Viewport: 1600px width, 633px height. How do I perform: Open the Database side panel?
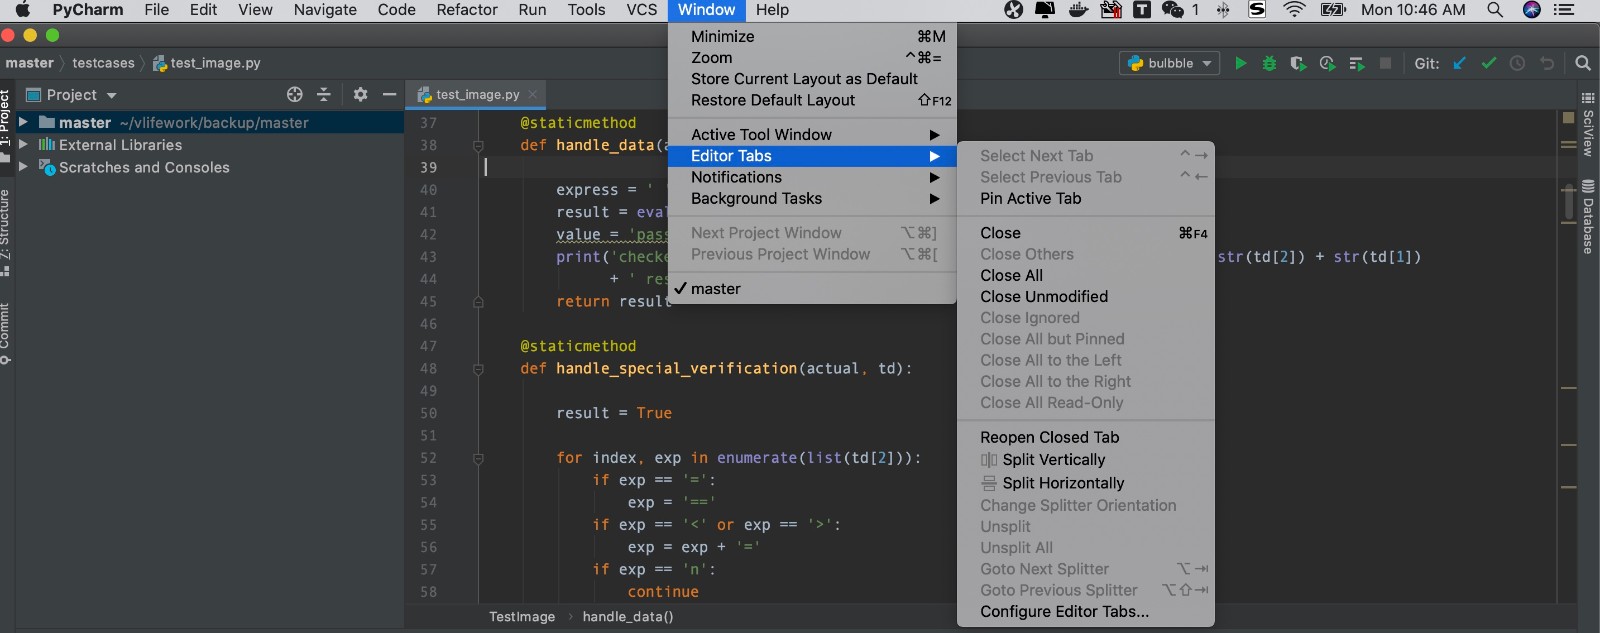1588,217
